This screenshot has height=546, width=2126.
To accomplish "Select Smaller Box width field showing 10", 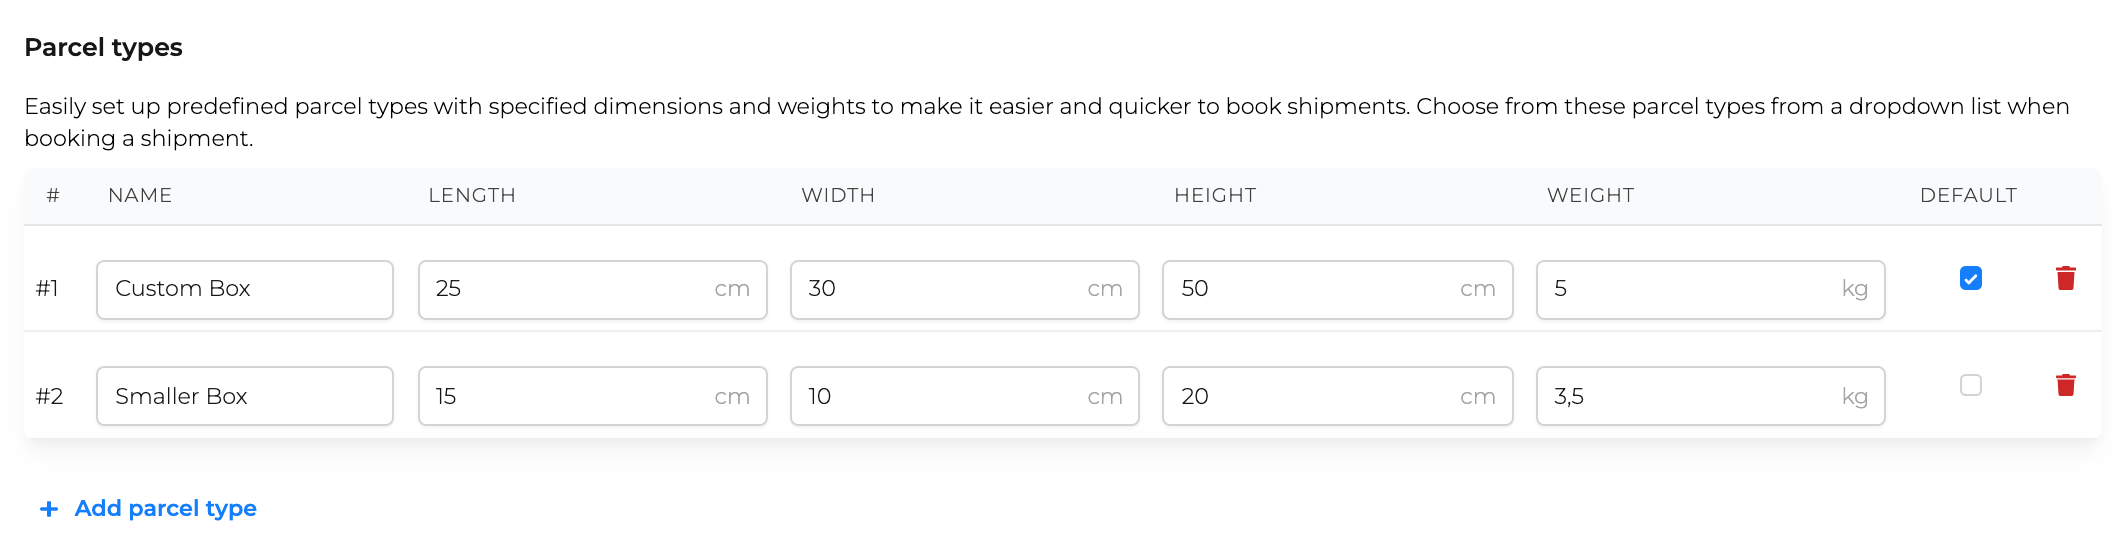I will tap(965, 396).
